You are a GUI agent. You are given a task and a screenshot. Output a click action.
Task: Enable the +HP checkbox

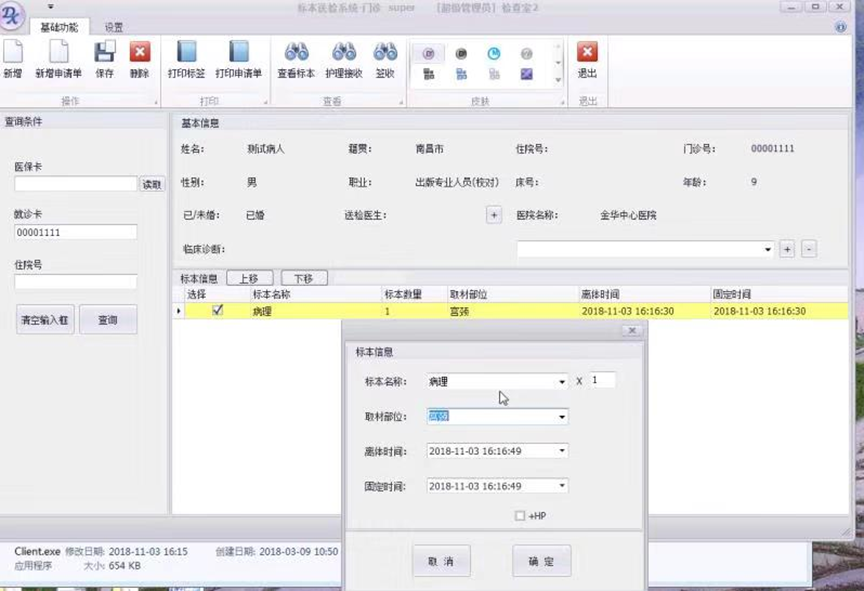(x=520, y=516)
